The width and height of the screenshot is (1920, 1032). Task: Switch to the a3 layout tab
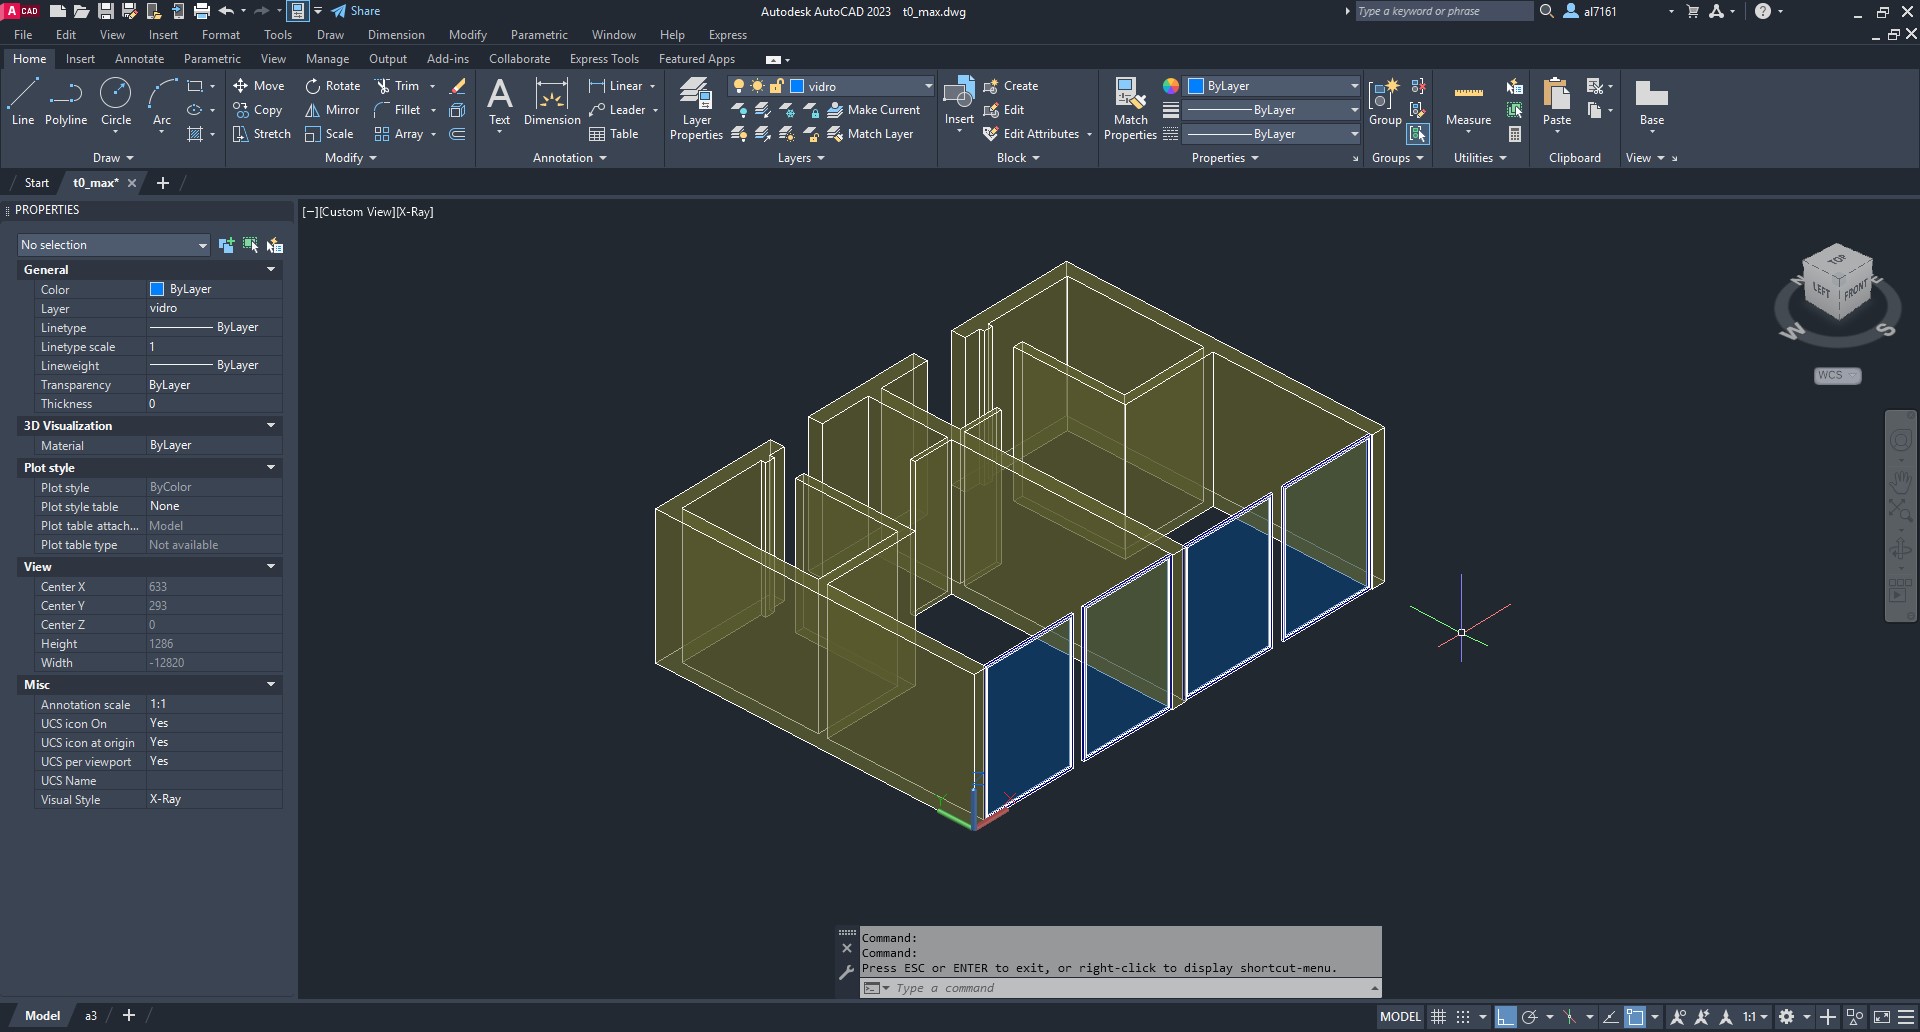(x=90, y=1016)
